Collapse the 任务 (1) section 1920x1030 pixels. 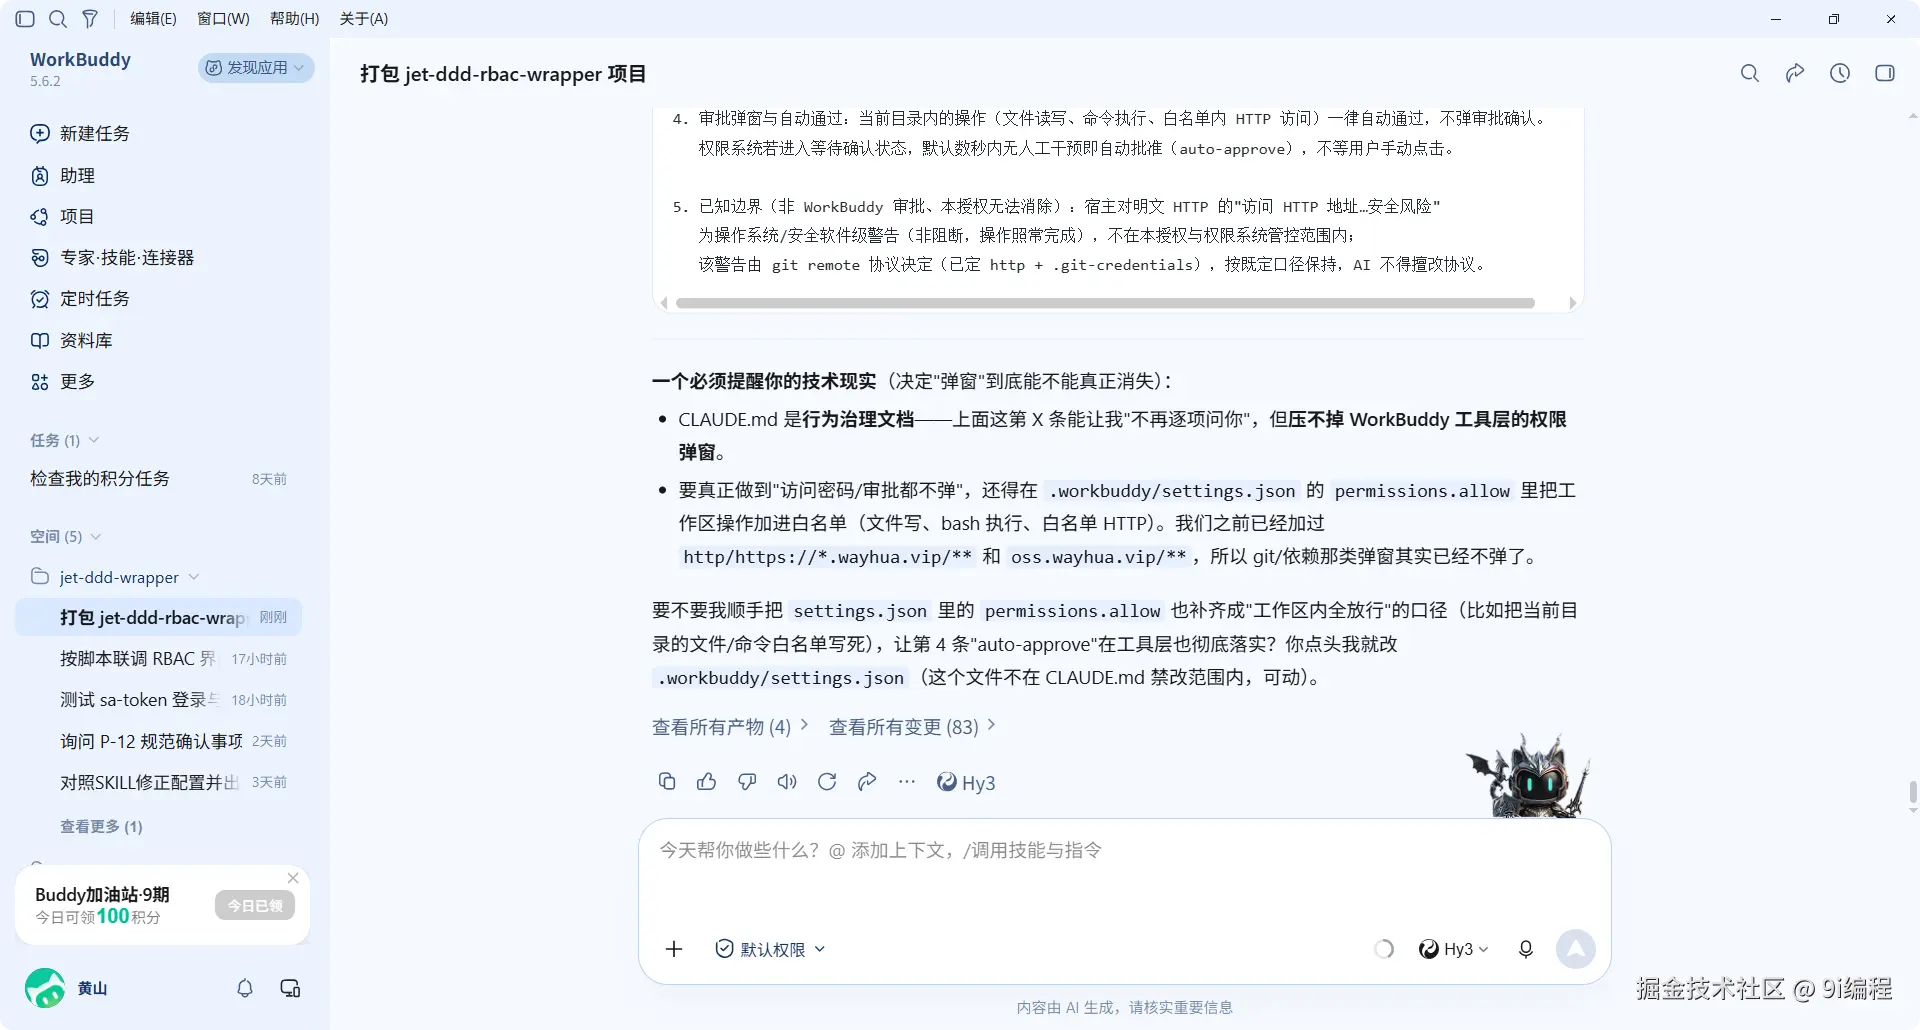tap(65, 440)
